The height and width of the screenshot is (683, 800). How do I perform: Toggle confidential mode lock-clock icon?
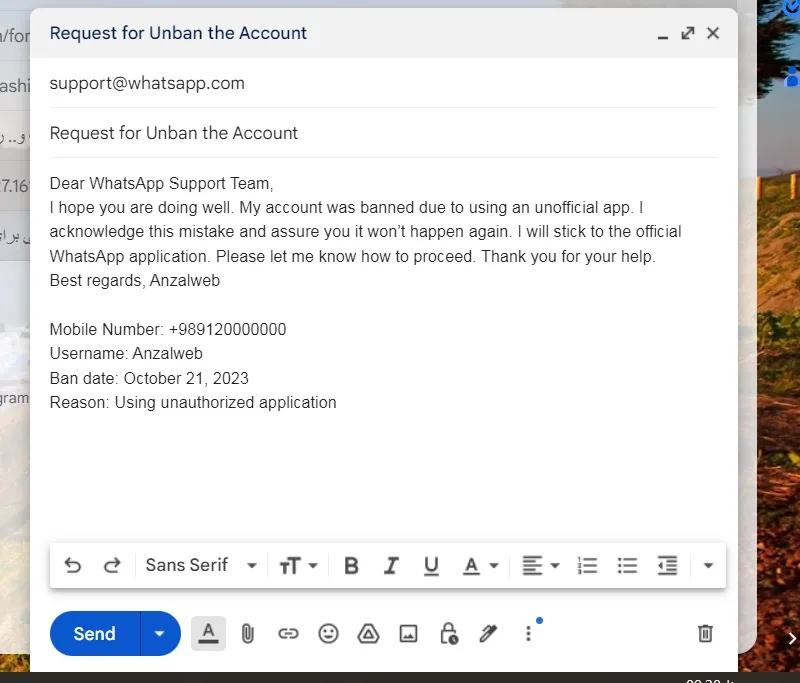point(448,634)
